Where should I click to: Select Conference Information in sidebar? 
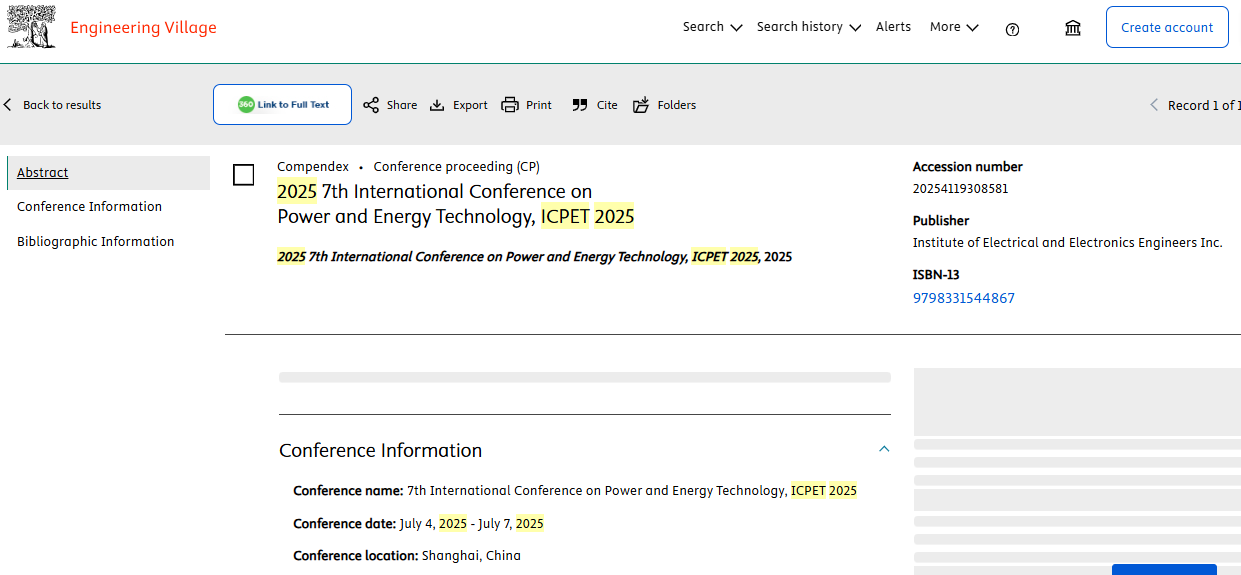point(89,206)
